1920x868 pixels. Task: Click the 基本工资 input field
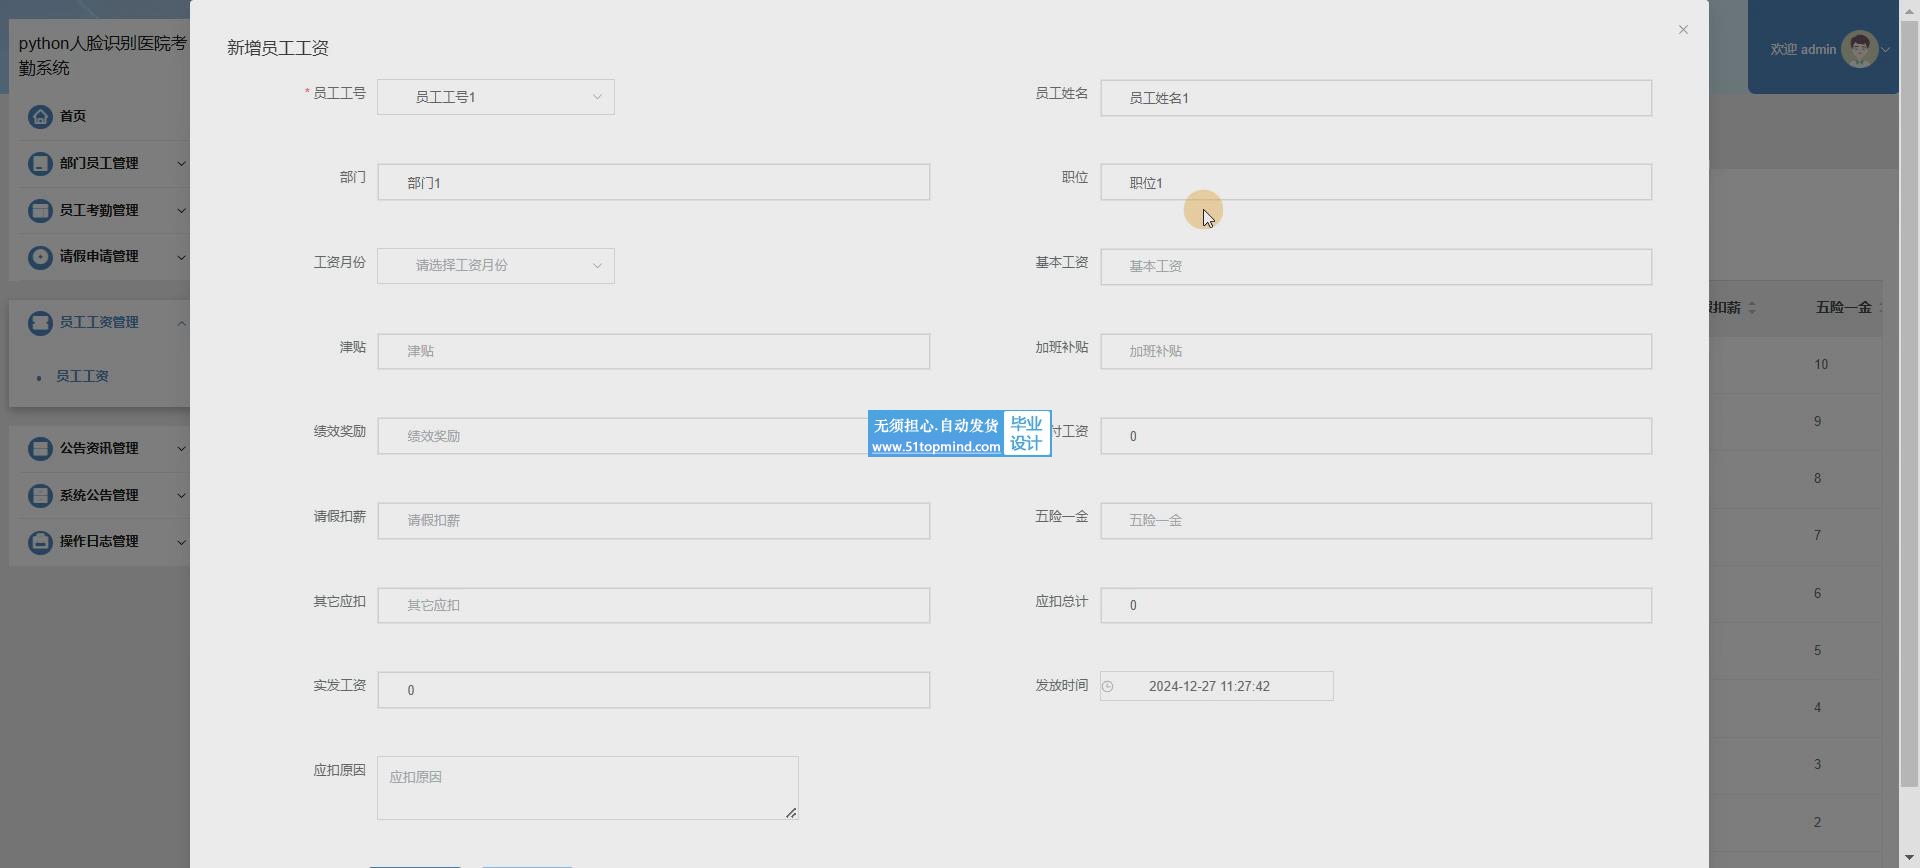pyautogui.click(x=1375, y=267)
